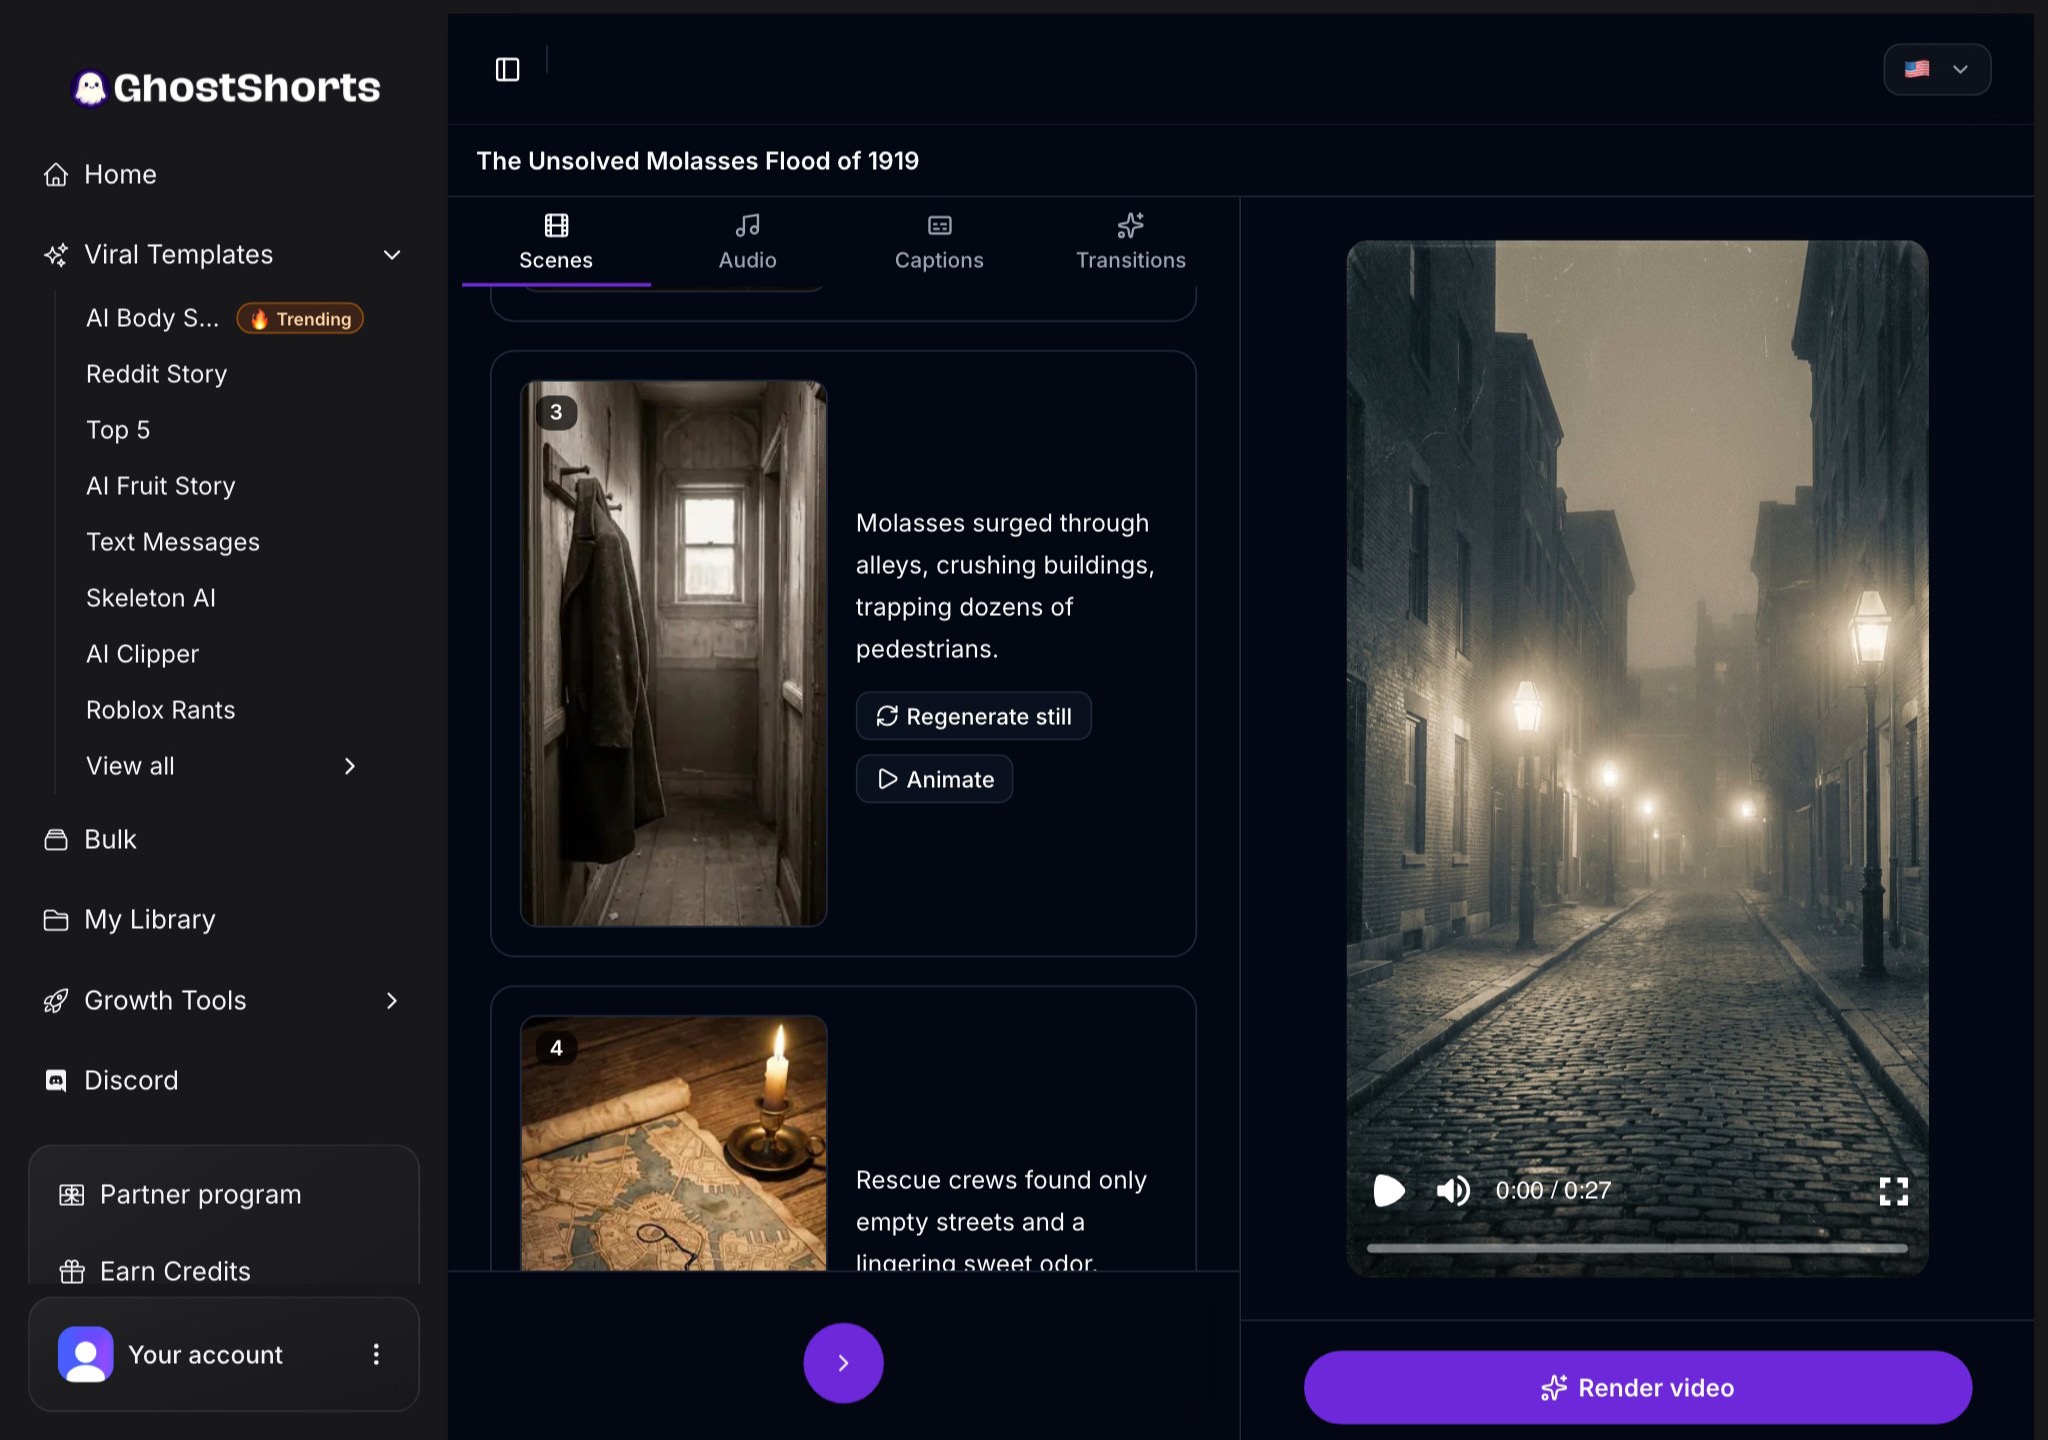Select the Reddit Story template
Viewport: 2048px width, 1440px height.
tap(157, 374)
